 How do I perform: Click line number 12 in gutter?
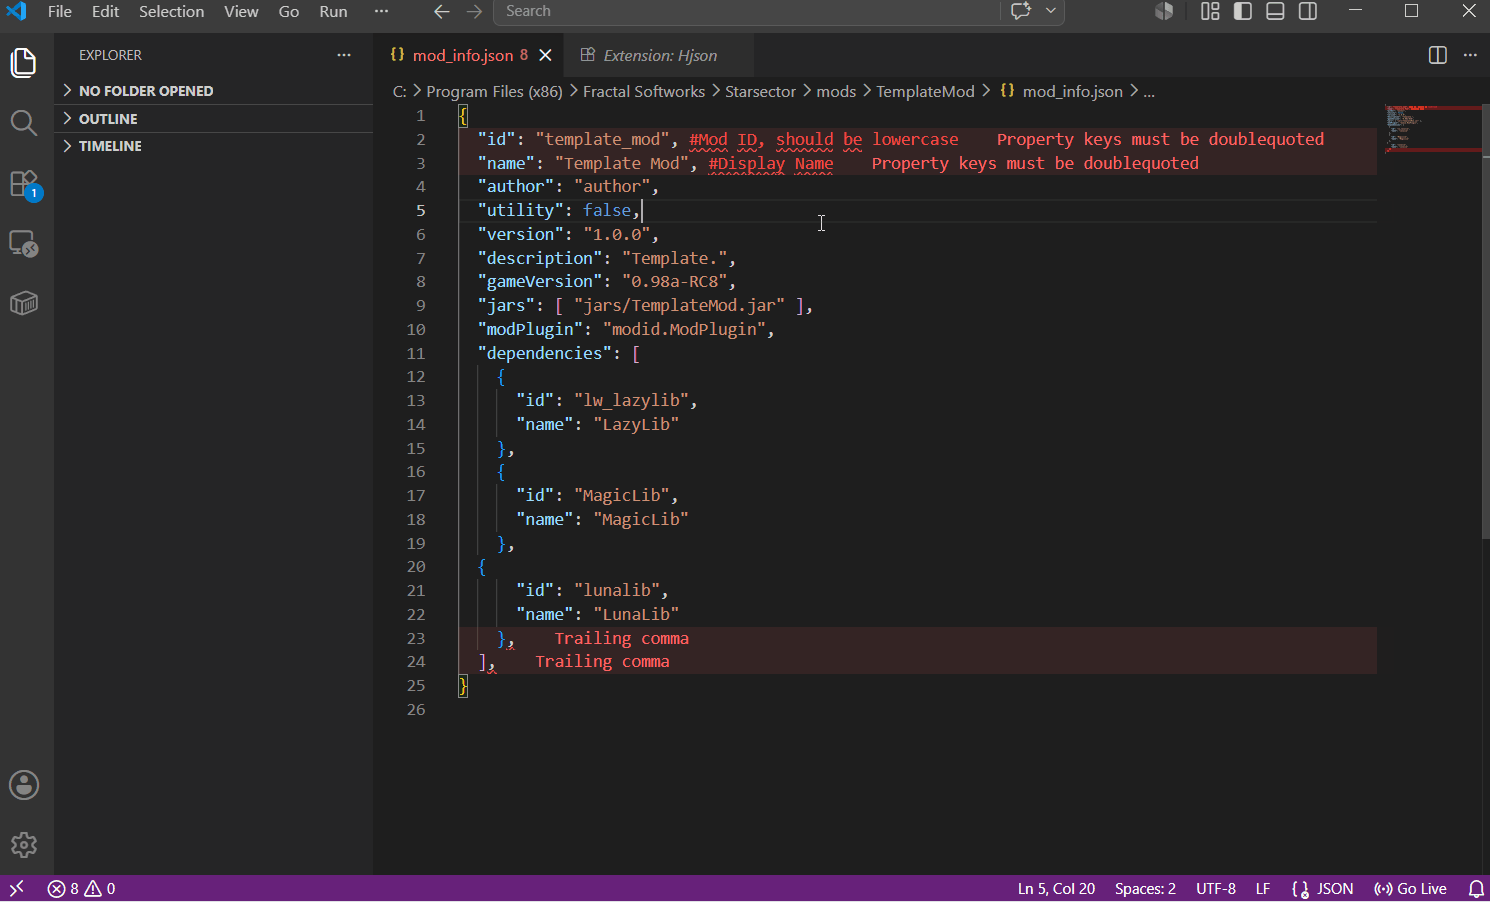click(416, 376)
